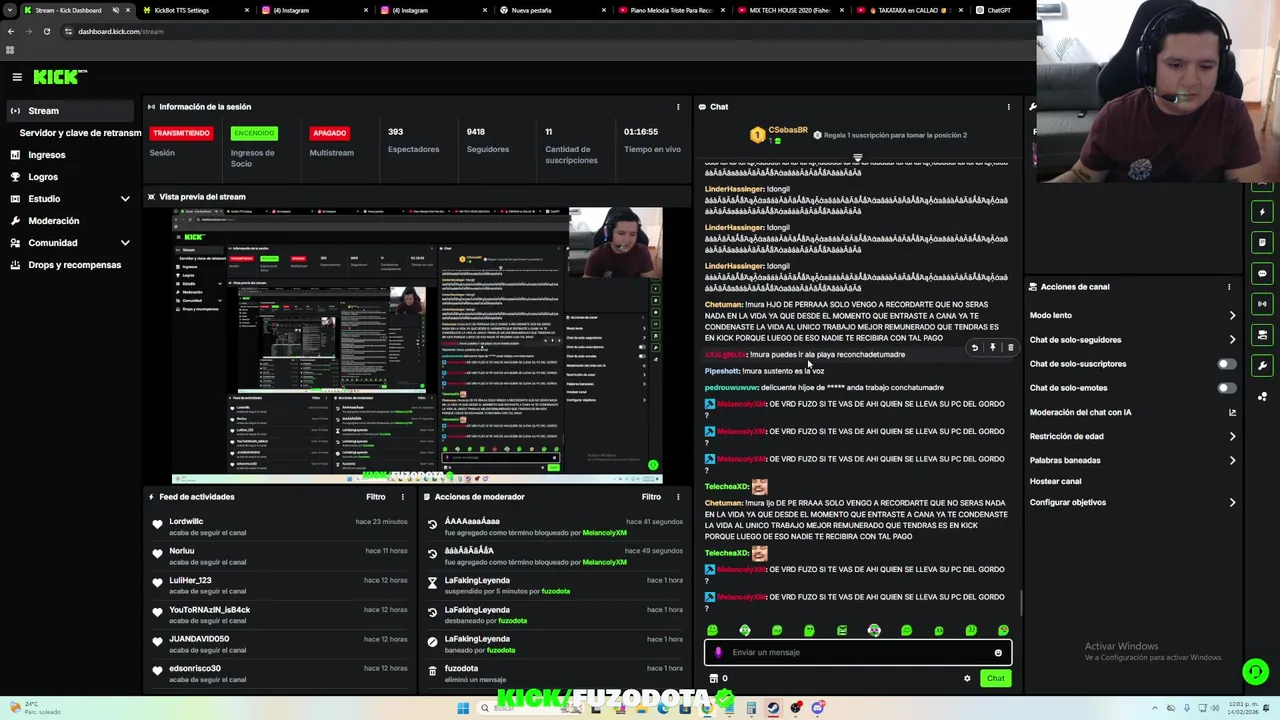Click the wrench widget icon in right rail
The image size is (1280, 720).
click(1262, 366)
